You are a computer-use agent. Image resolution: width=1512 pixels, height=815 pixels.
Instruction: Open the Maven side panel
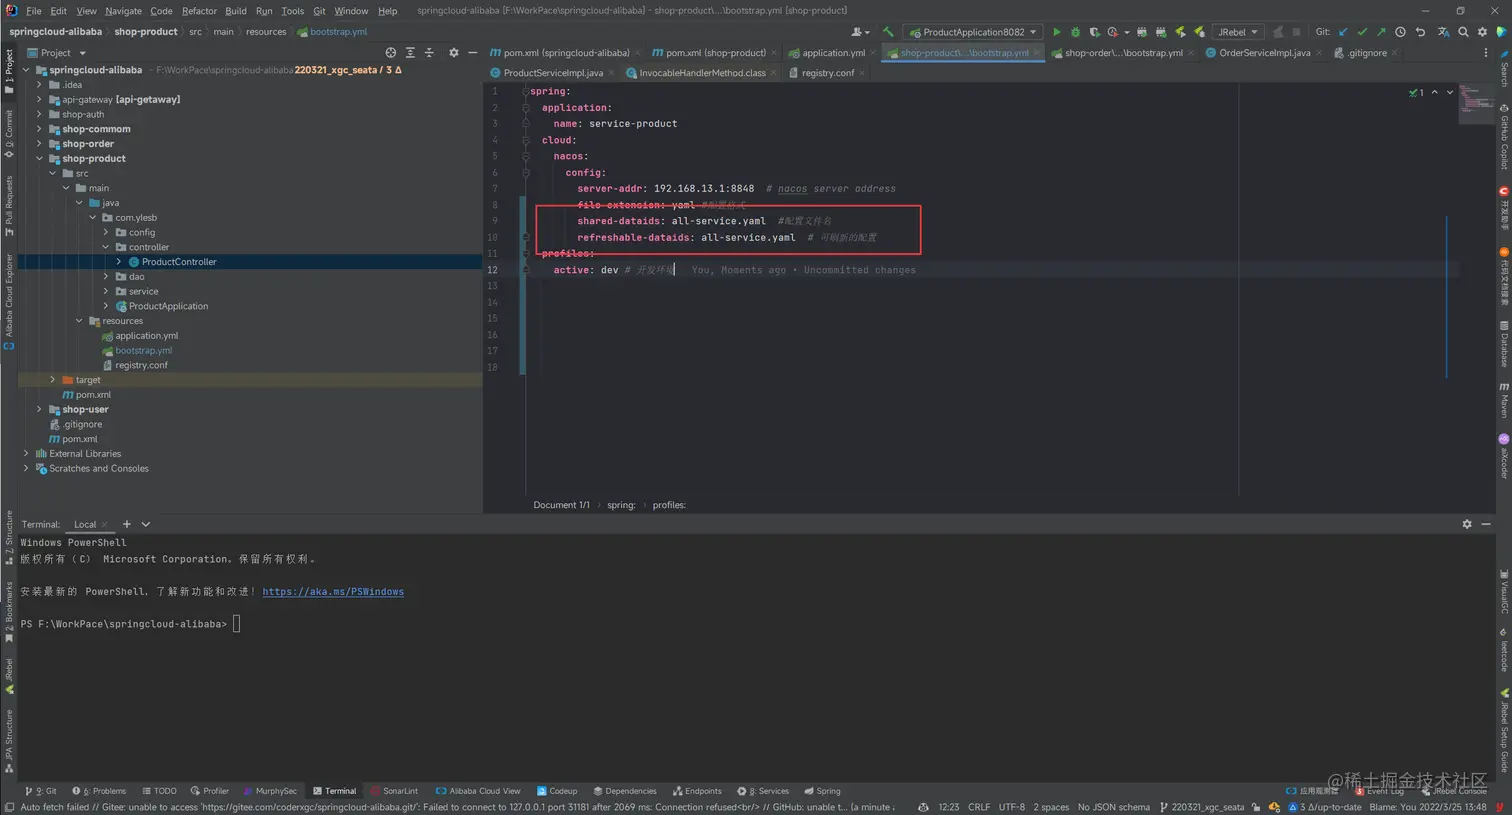[1504, 400]
